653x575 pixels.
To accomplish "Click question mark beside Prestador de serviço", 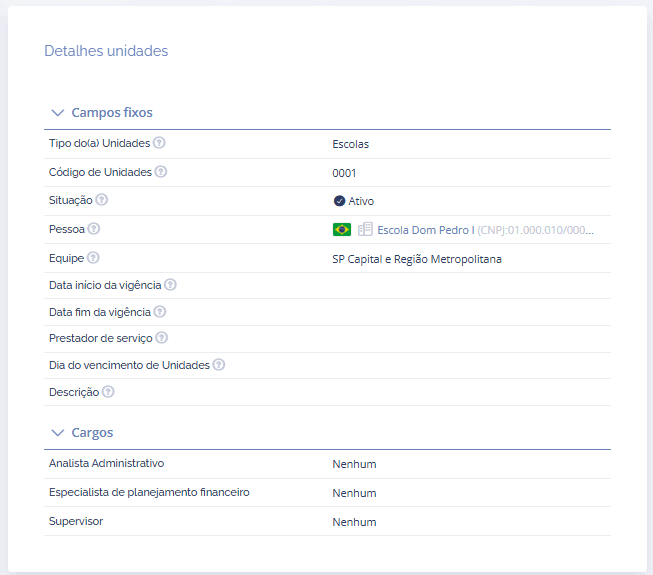I will click(162, 338).
